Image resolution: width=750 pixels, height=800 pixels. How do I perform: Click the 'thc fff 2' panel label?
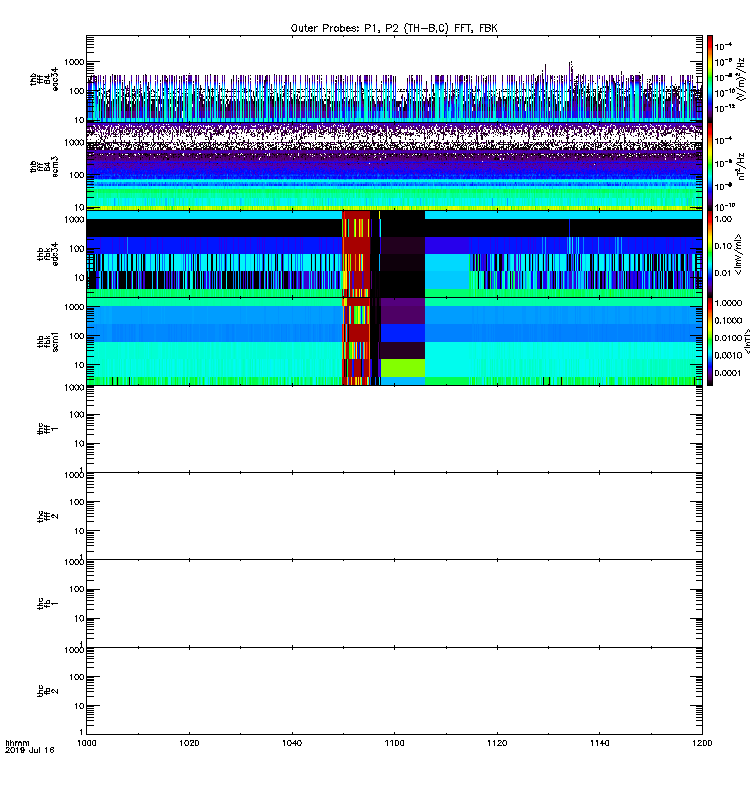coord(48,516)
